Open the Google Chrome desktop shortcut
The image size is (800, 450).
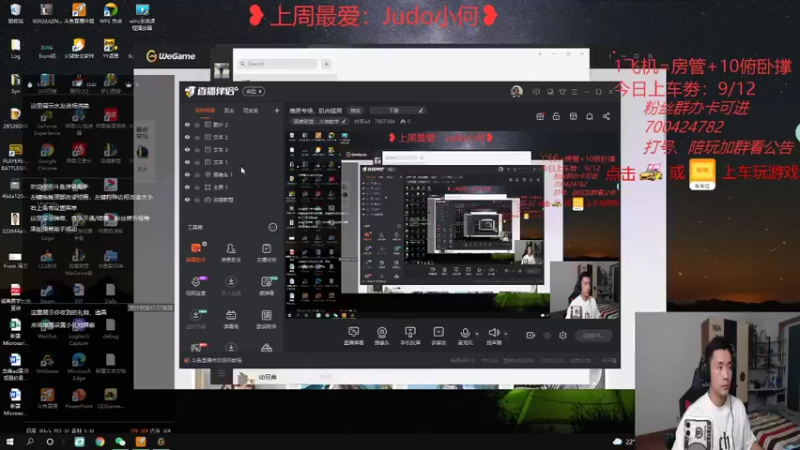pos(47,155)
